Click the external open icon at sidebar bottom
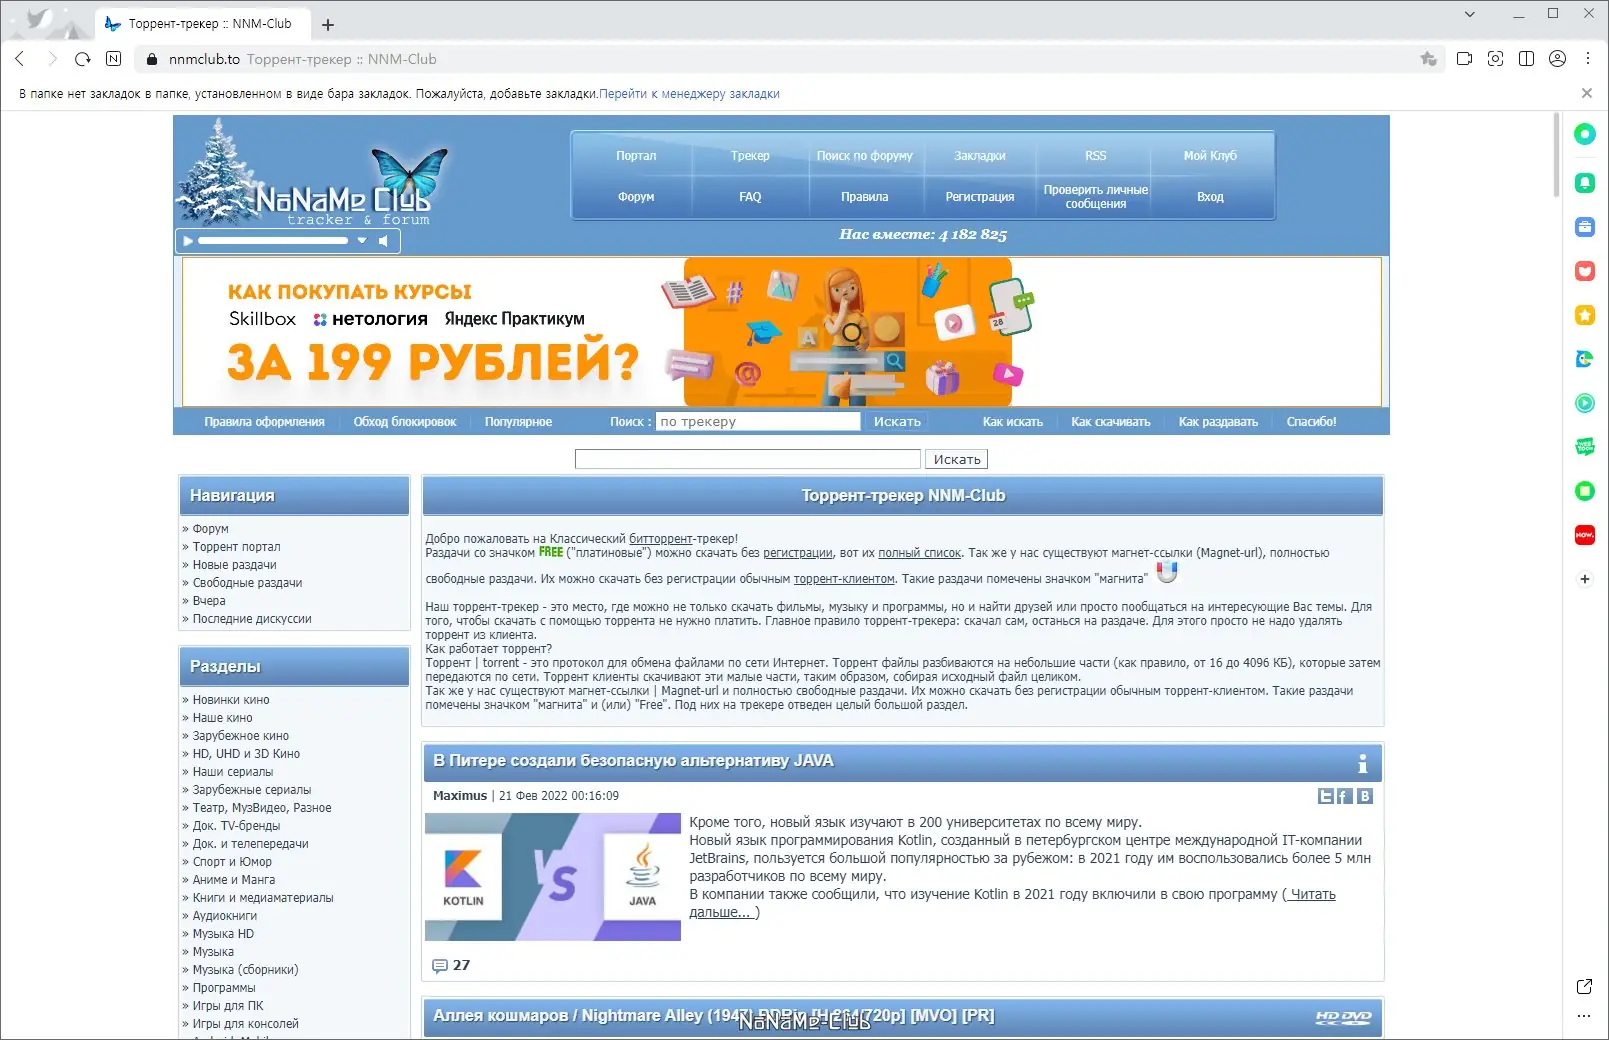This screenshot has width=1609, height=1040. click(x=1584, y=987)
